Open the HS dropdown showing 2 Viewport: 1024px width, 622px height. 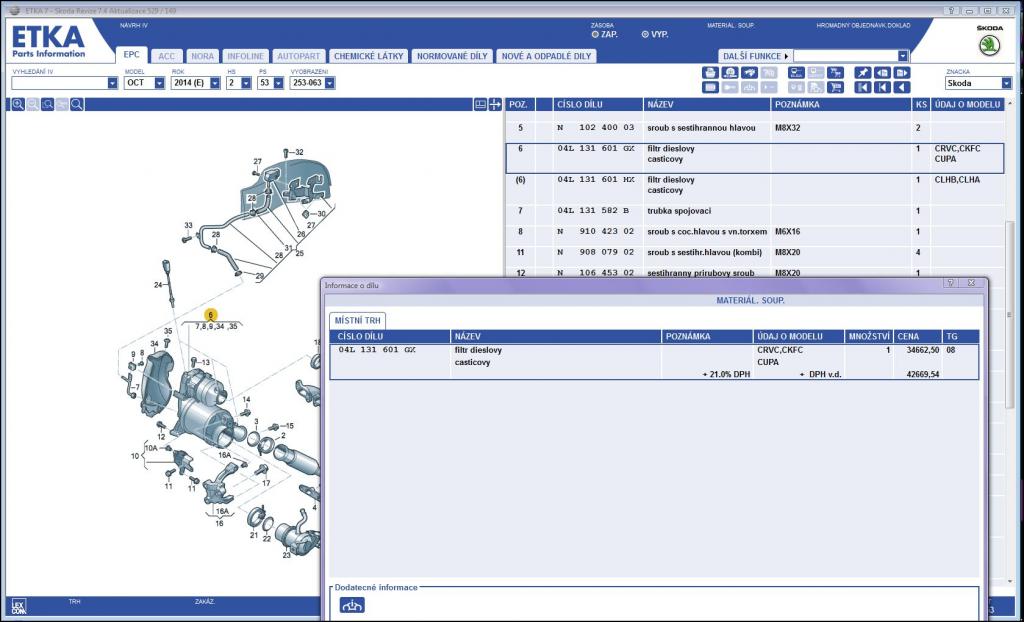point(246,83)
